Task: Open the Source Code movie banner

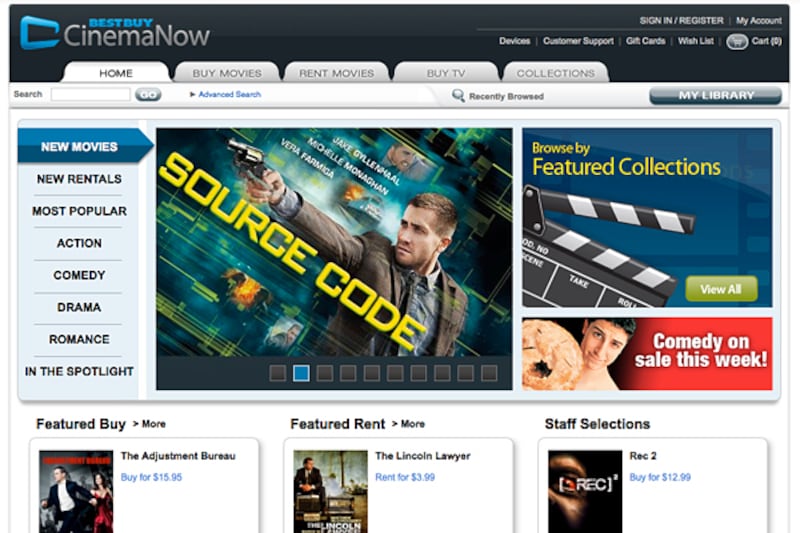Action: coord(334,242)
